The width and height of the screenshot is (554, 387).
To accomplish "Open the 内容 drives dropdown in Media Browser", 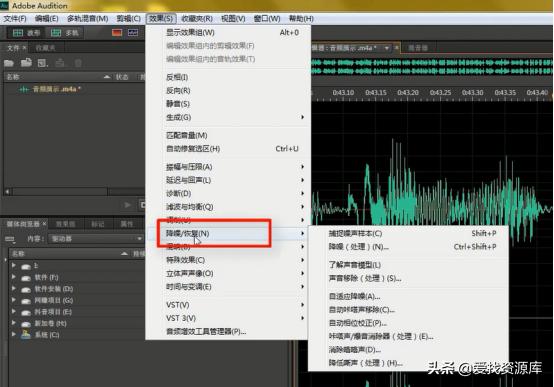I will point(96,239).
